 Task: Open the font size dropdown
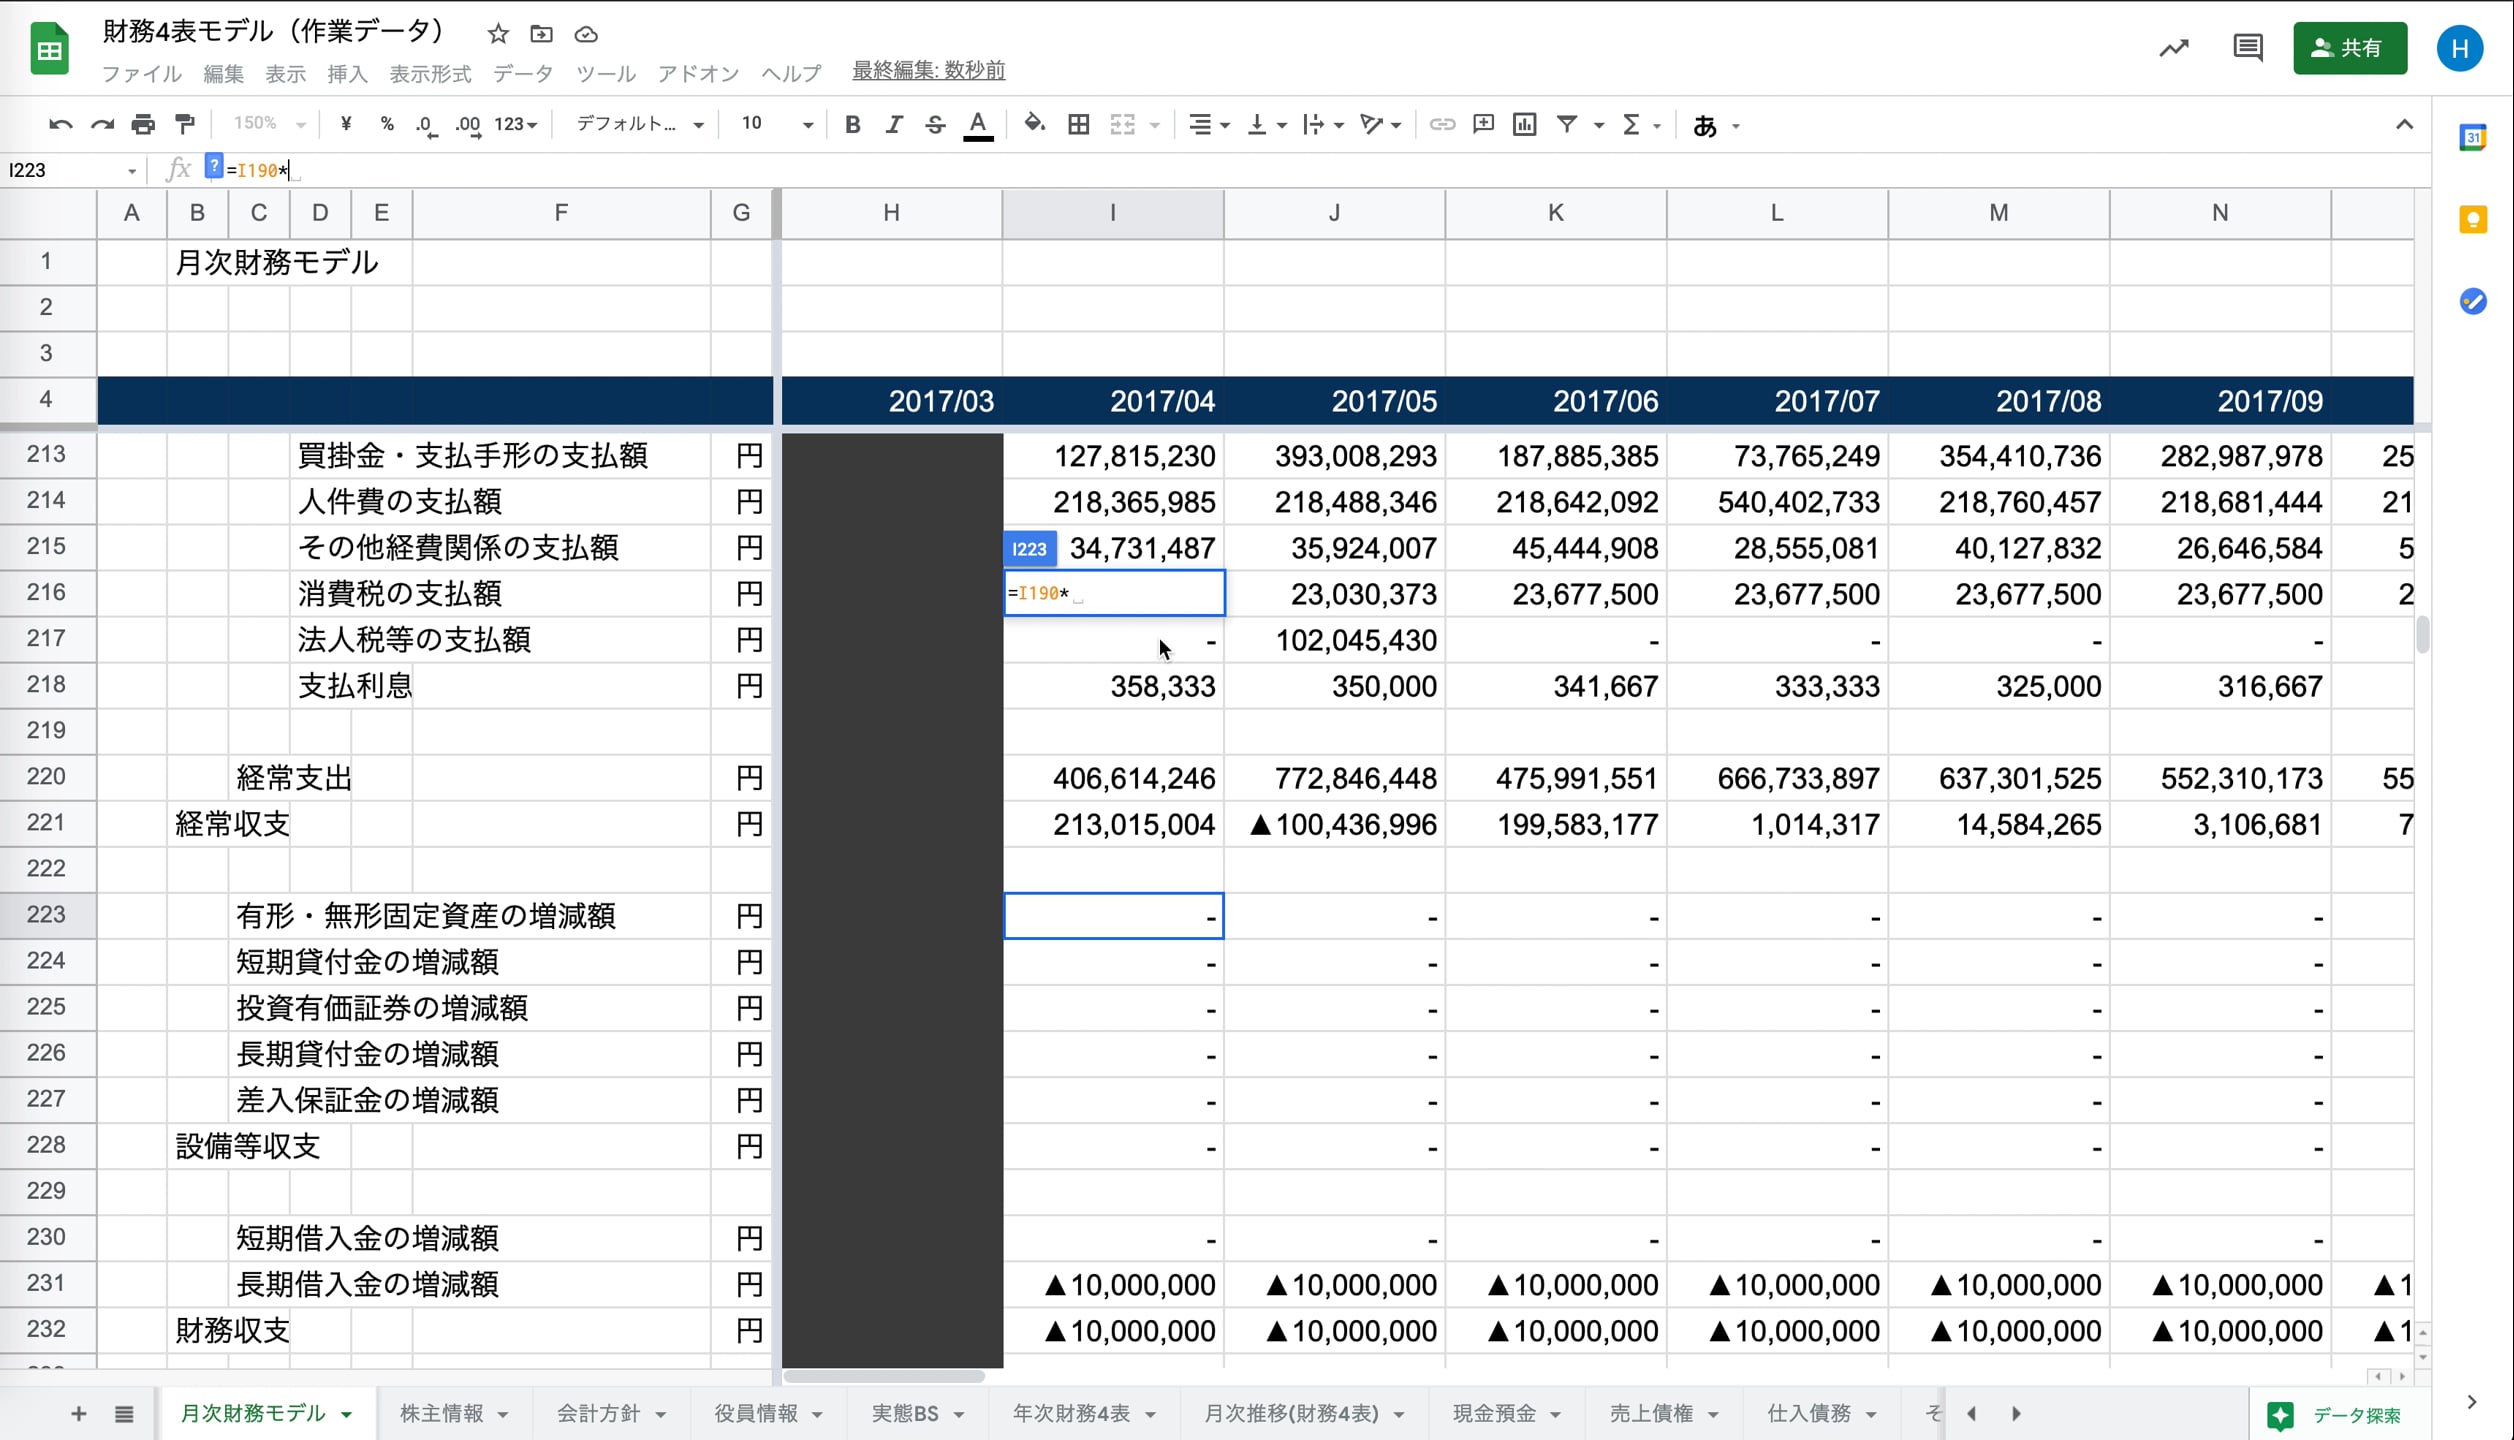[x=773, y=124]
